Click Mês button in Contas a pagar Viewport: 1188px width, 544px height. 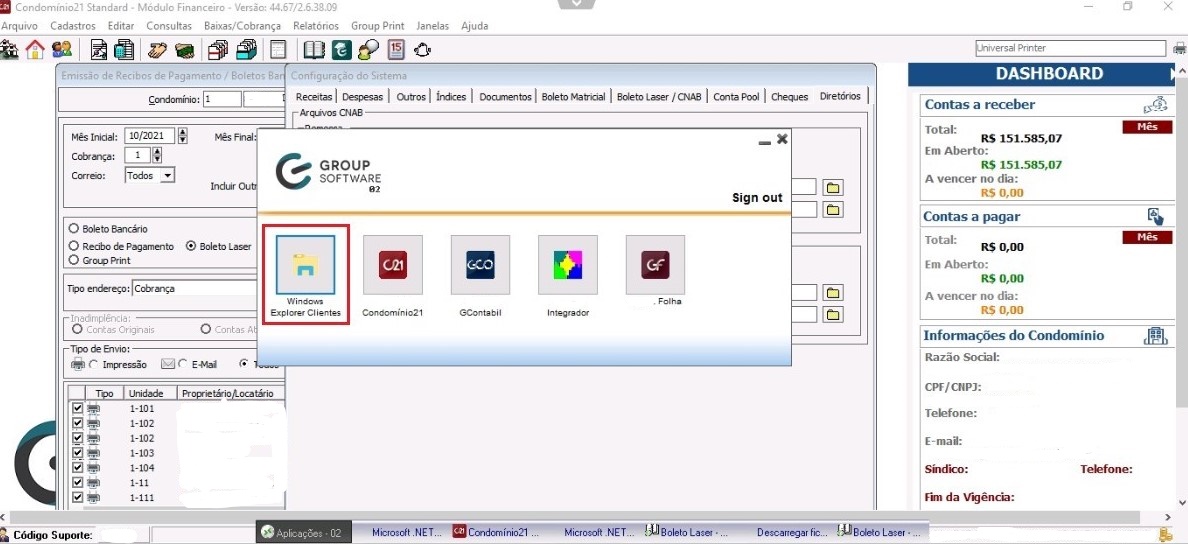tap(1148, 238)
